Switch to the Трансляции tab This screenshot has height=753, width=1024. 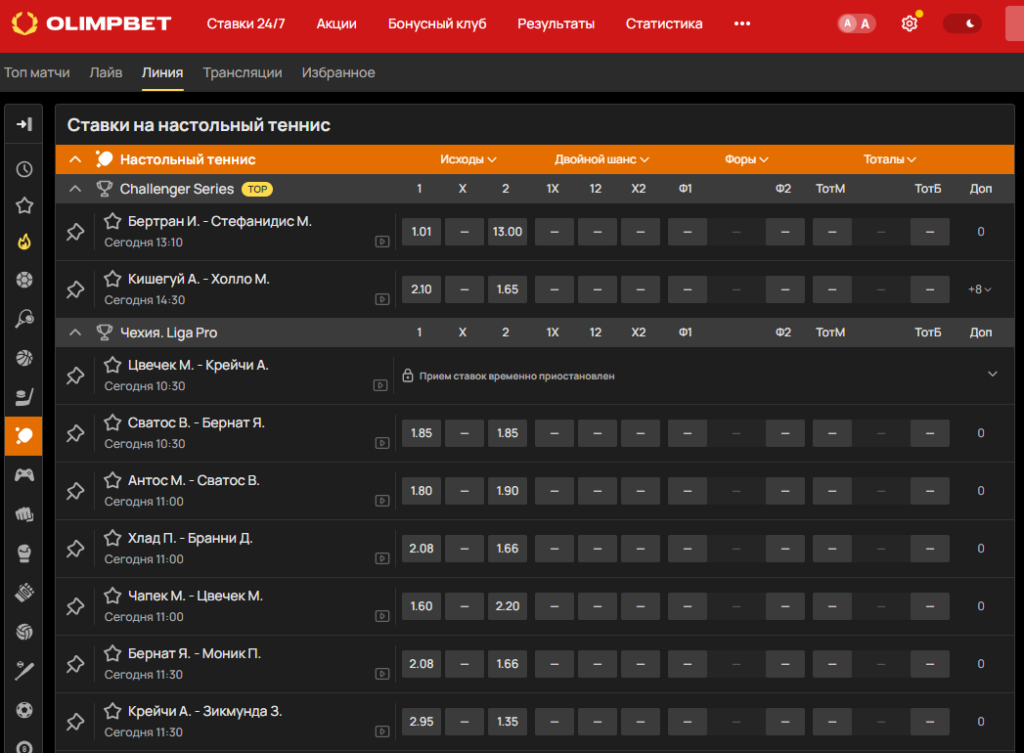pos(242,72)
